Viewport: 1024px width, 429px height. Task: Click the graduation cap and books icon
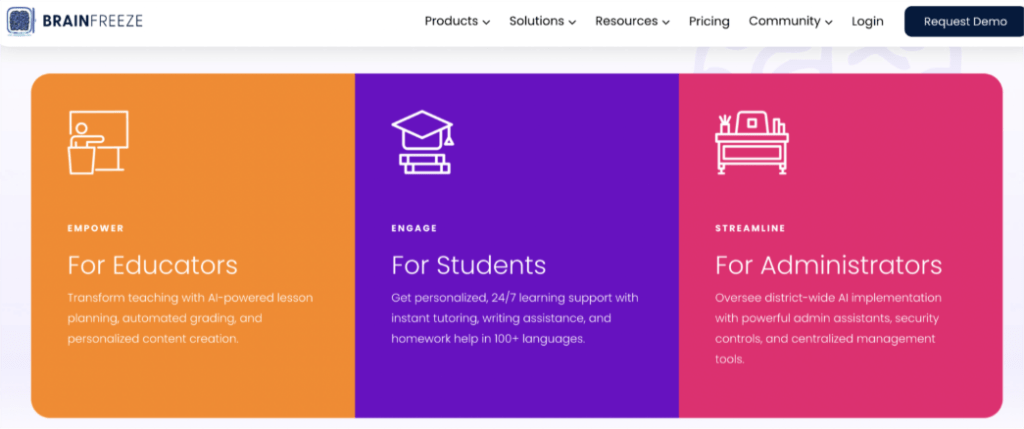point(422,141)
